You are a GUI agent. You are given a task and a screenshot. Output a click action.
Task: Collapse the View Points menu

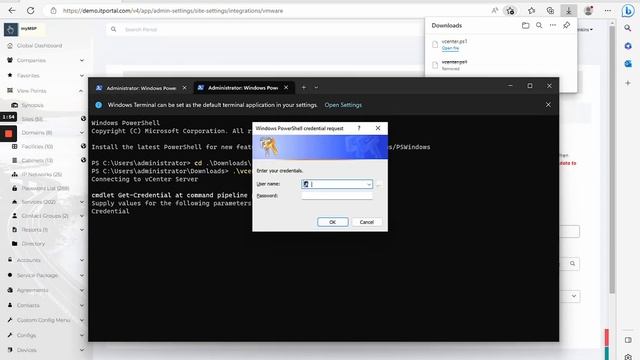pyautogui.click(x=81, y=91)
